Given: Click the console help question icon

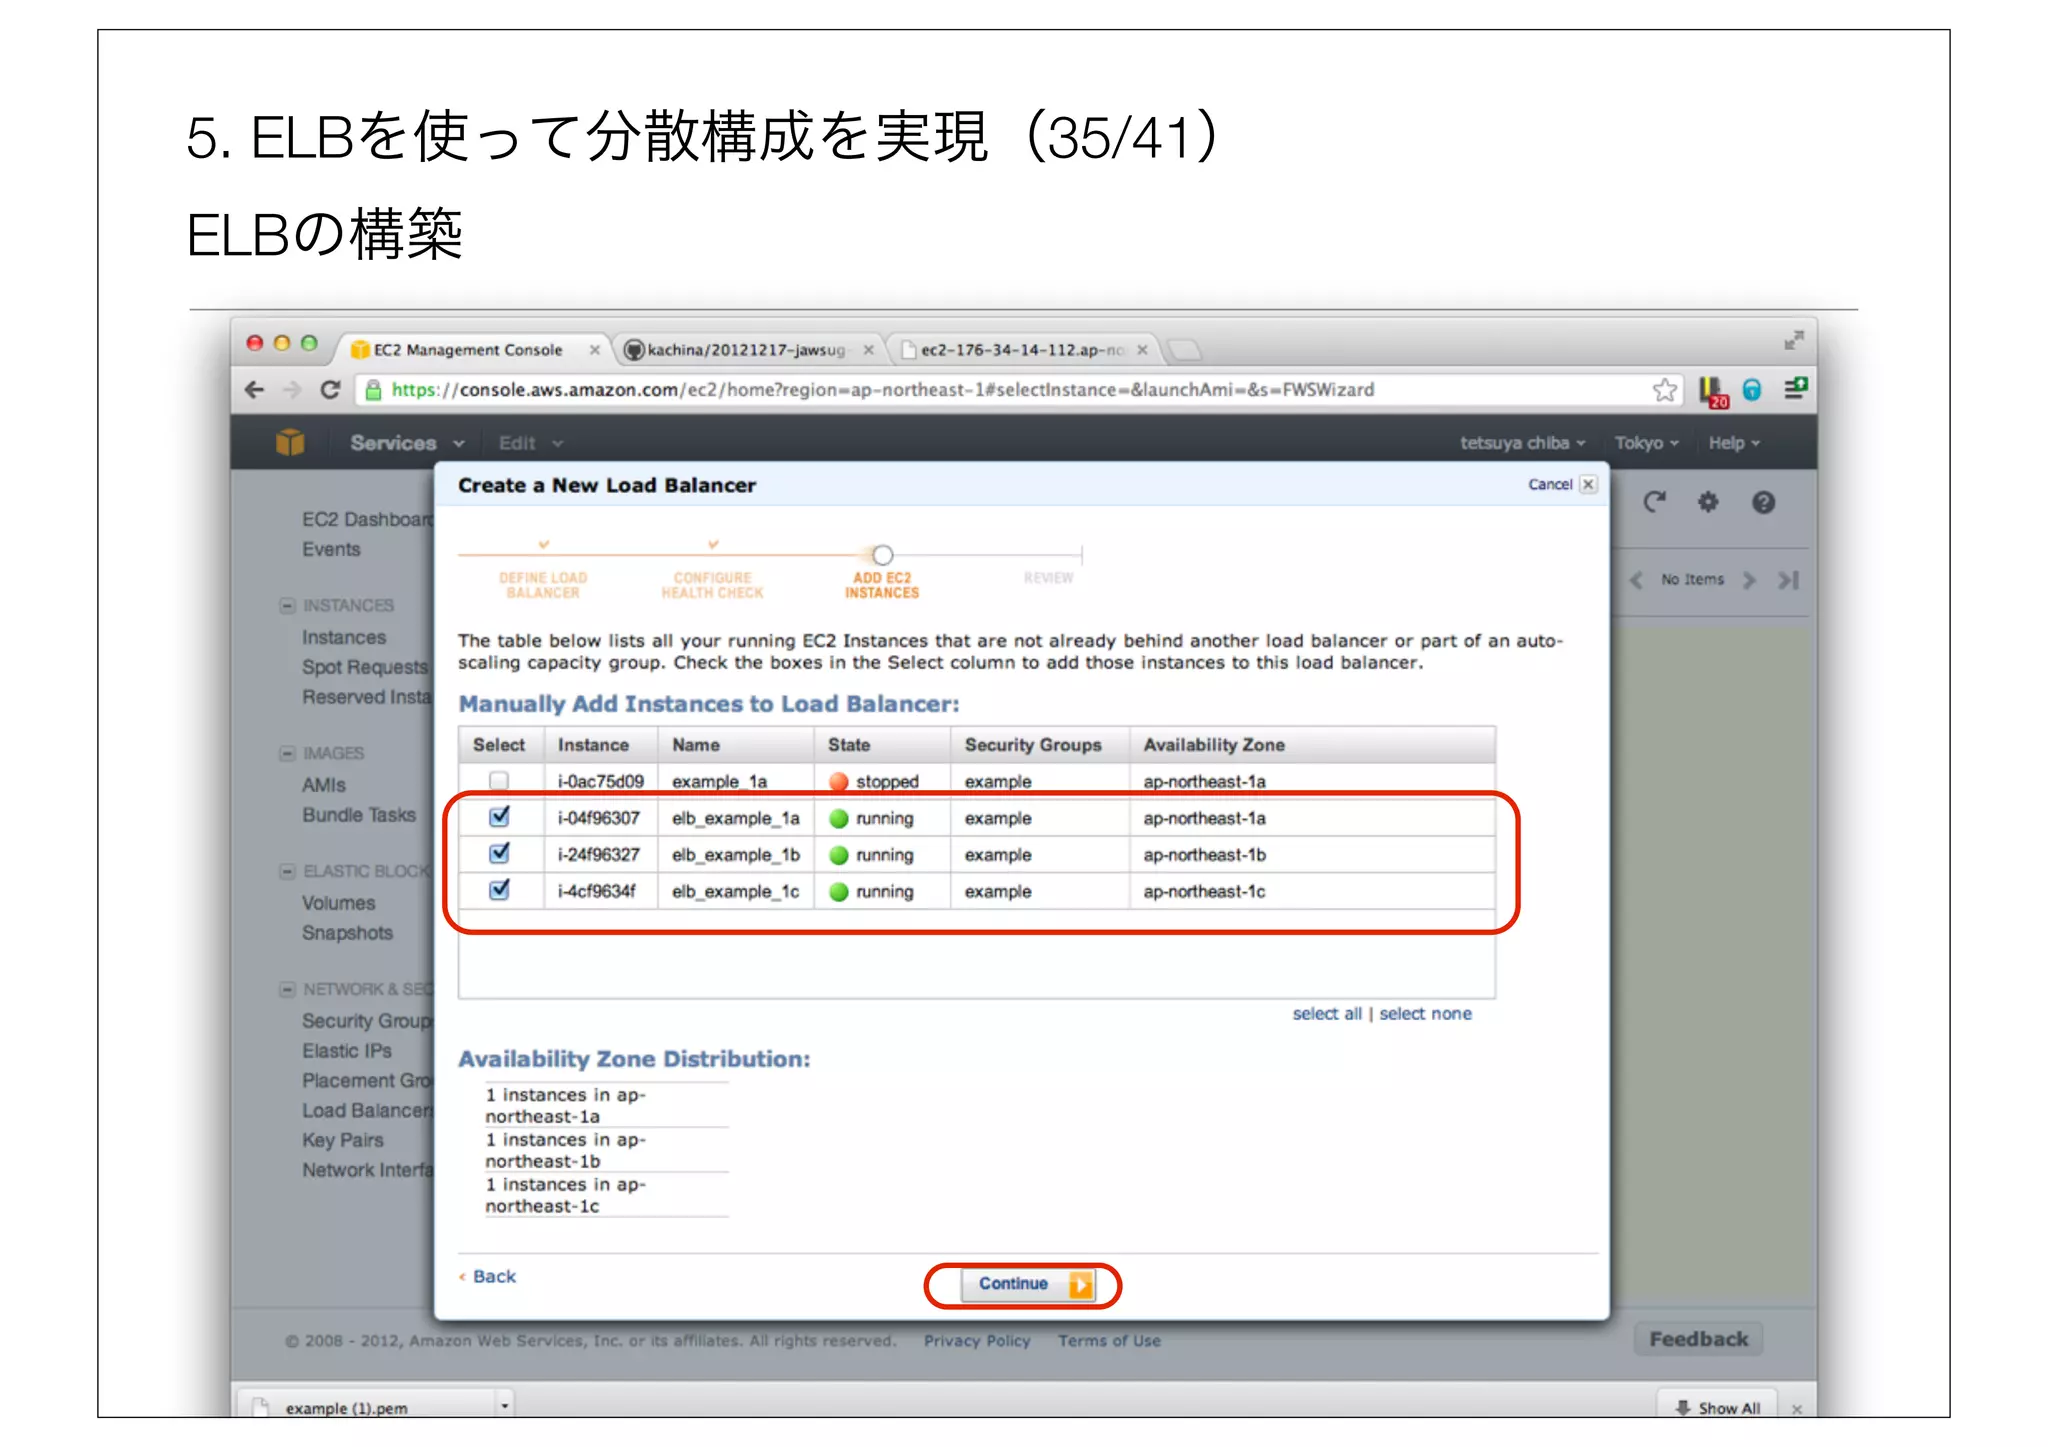Looking at the screenshot, I should pyautogui.click(x=1763, y=502).
